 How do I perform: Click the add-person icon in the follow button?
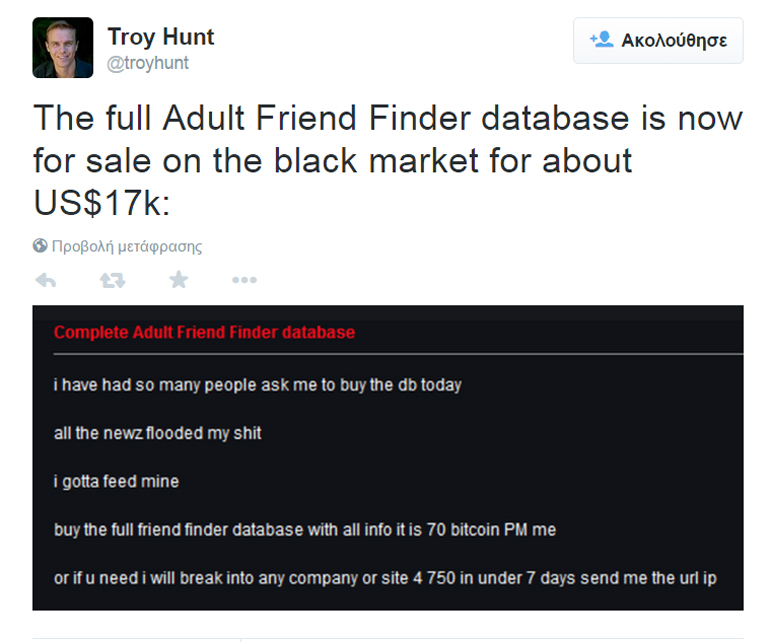601,40
